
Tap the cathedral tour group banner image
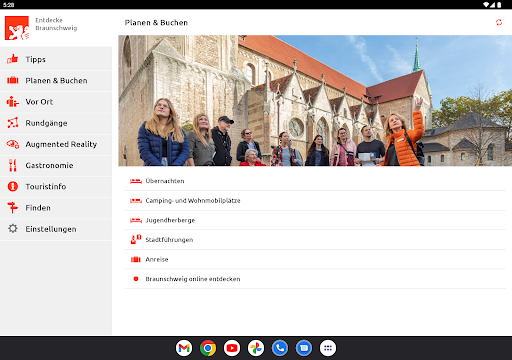coord(315,101)
